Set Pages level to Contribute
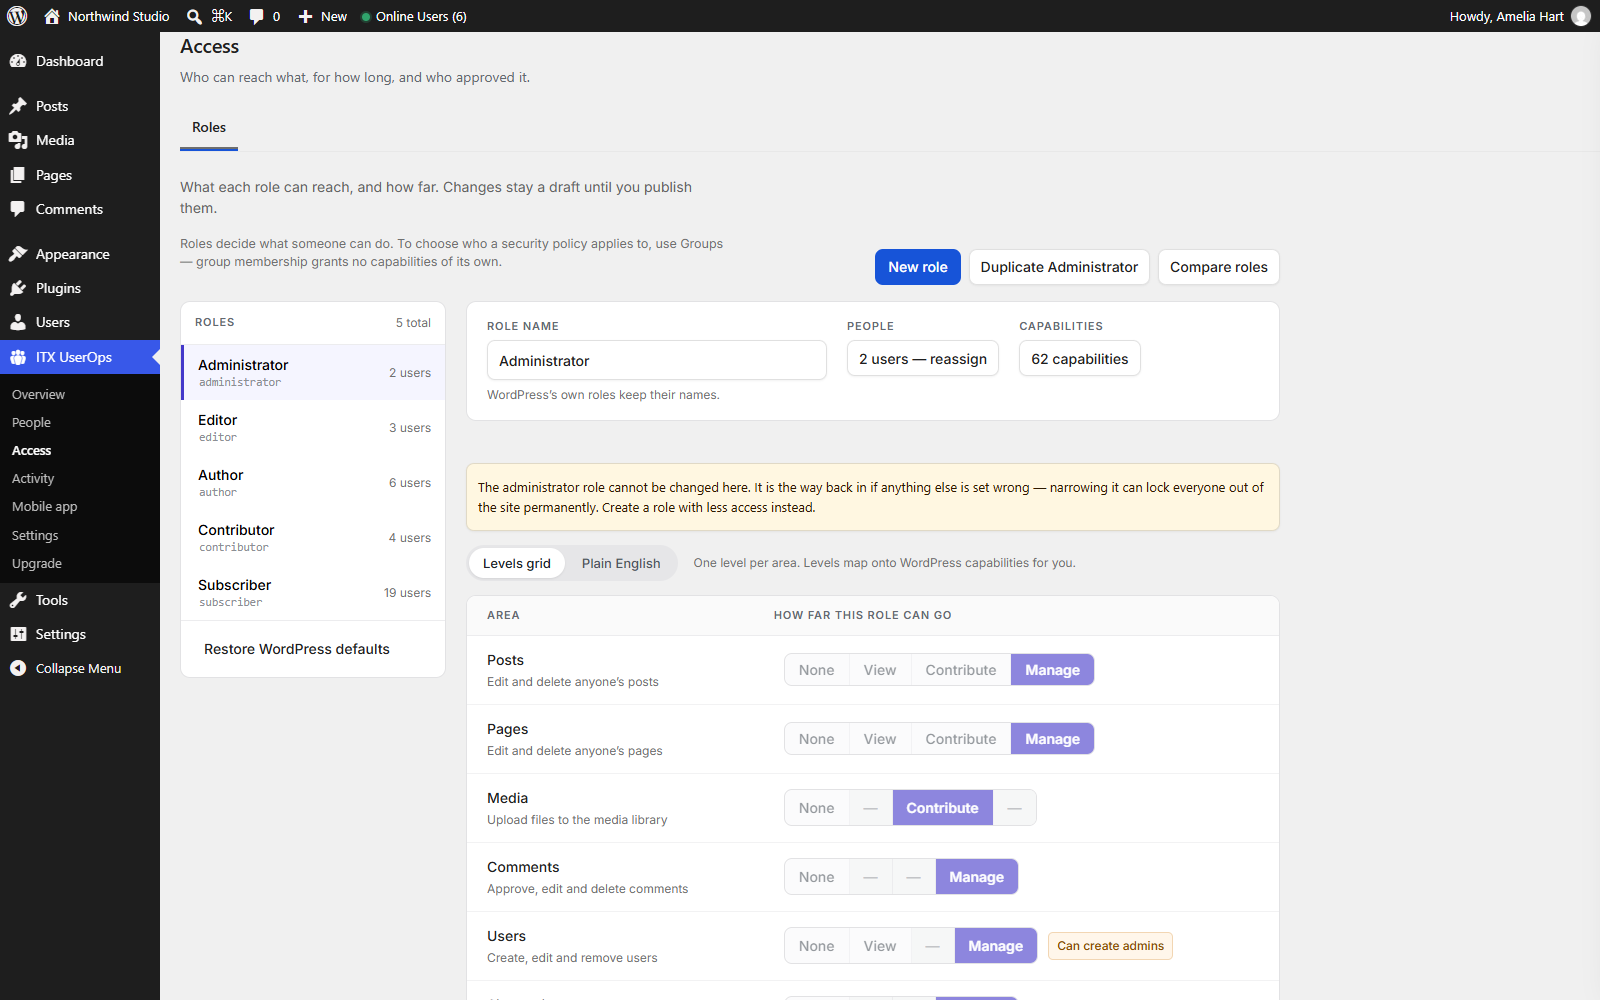Screen dimensions: 1600x1000 pyautogui.click(x=960, y=739)
